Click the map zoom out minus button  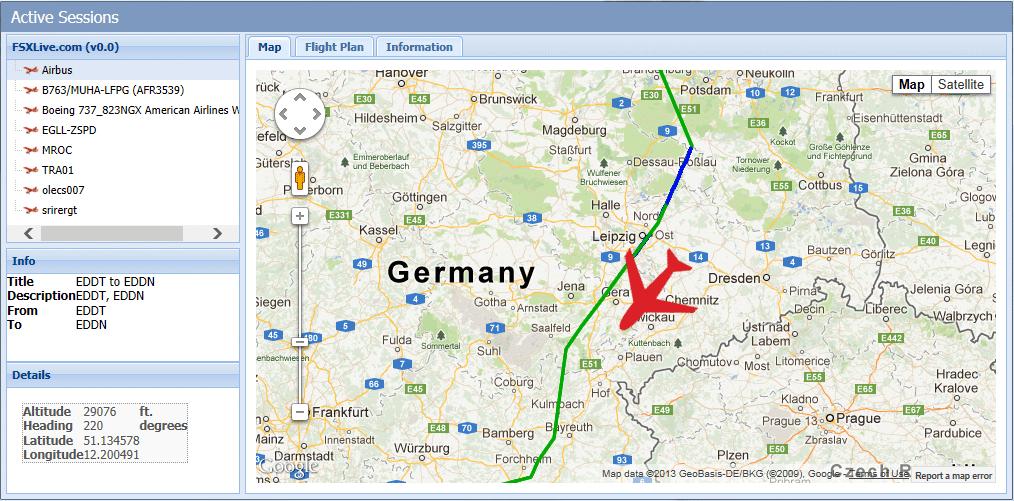click(x=299, y=411)
